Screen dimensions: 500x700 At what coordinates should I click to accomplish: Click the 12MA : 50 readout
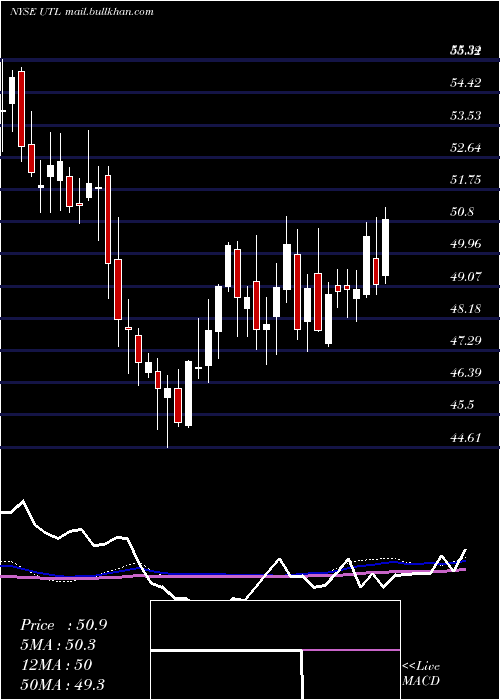point(56,665)
